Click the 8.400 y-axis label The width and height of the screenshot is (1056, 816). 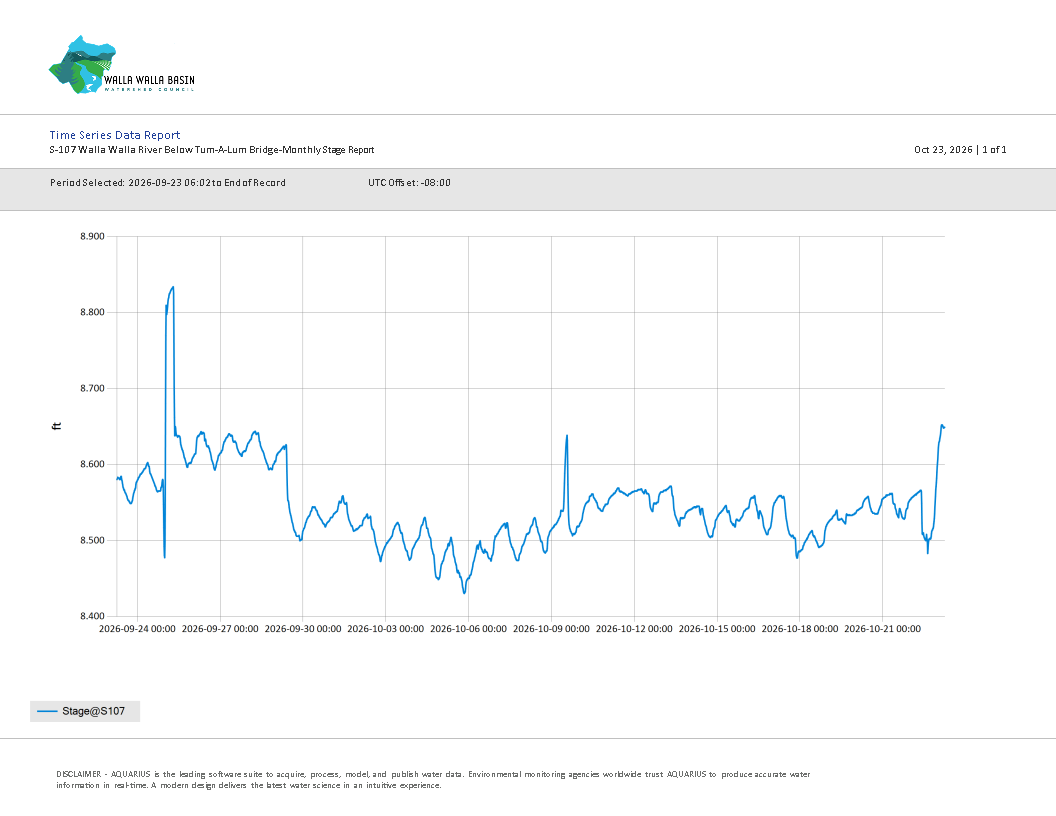(x=92, y=616)
